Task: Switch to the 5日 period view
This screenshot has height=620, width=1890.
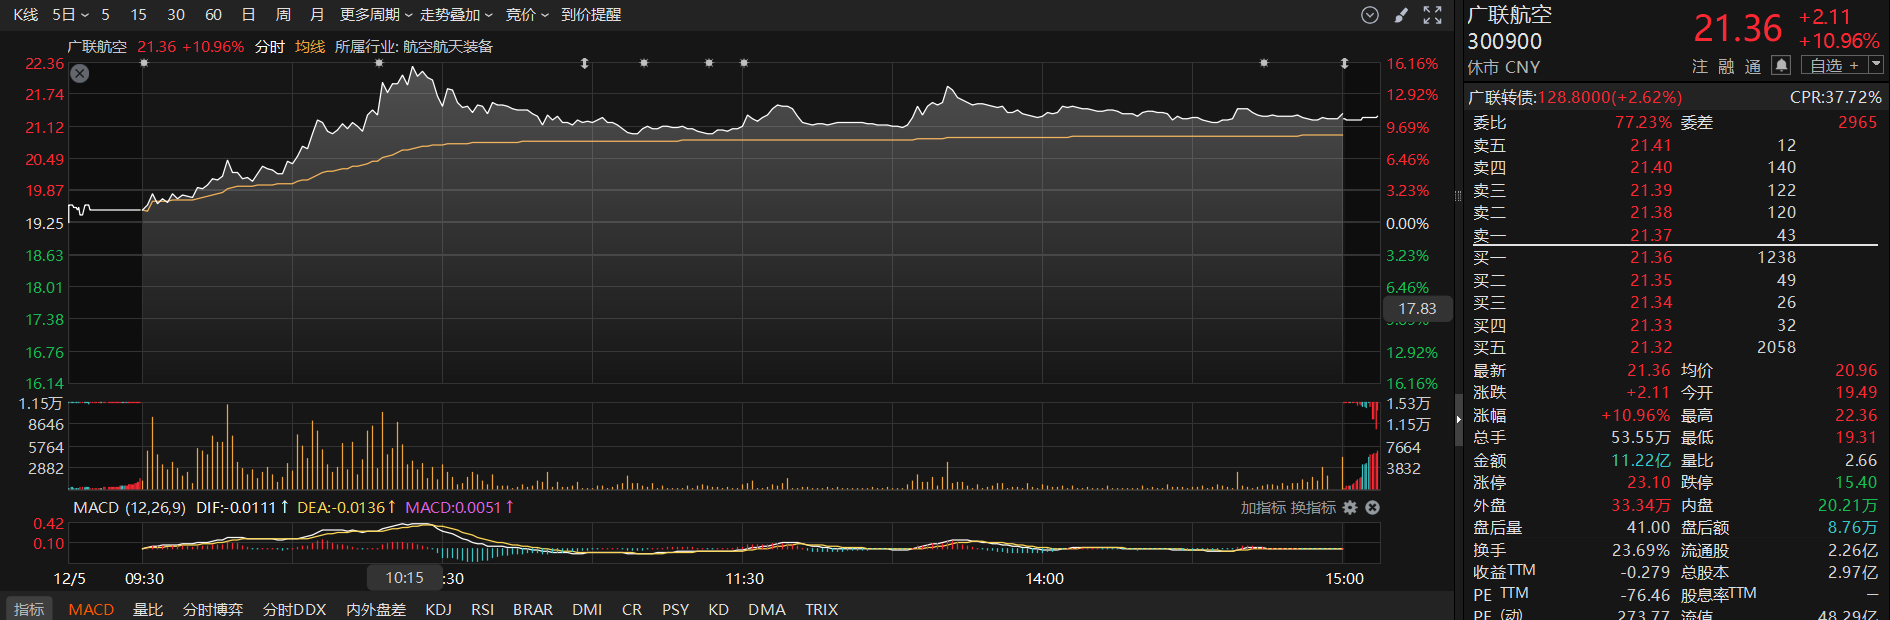Action: click(x=70, y=15)
